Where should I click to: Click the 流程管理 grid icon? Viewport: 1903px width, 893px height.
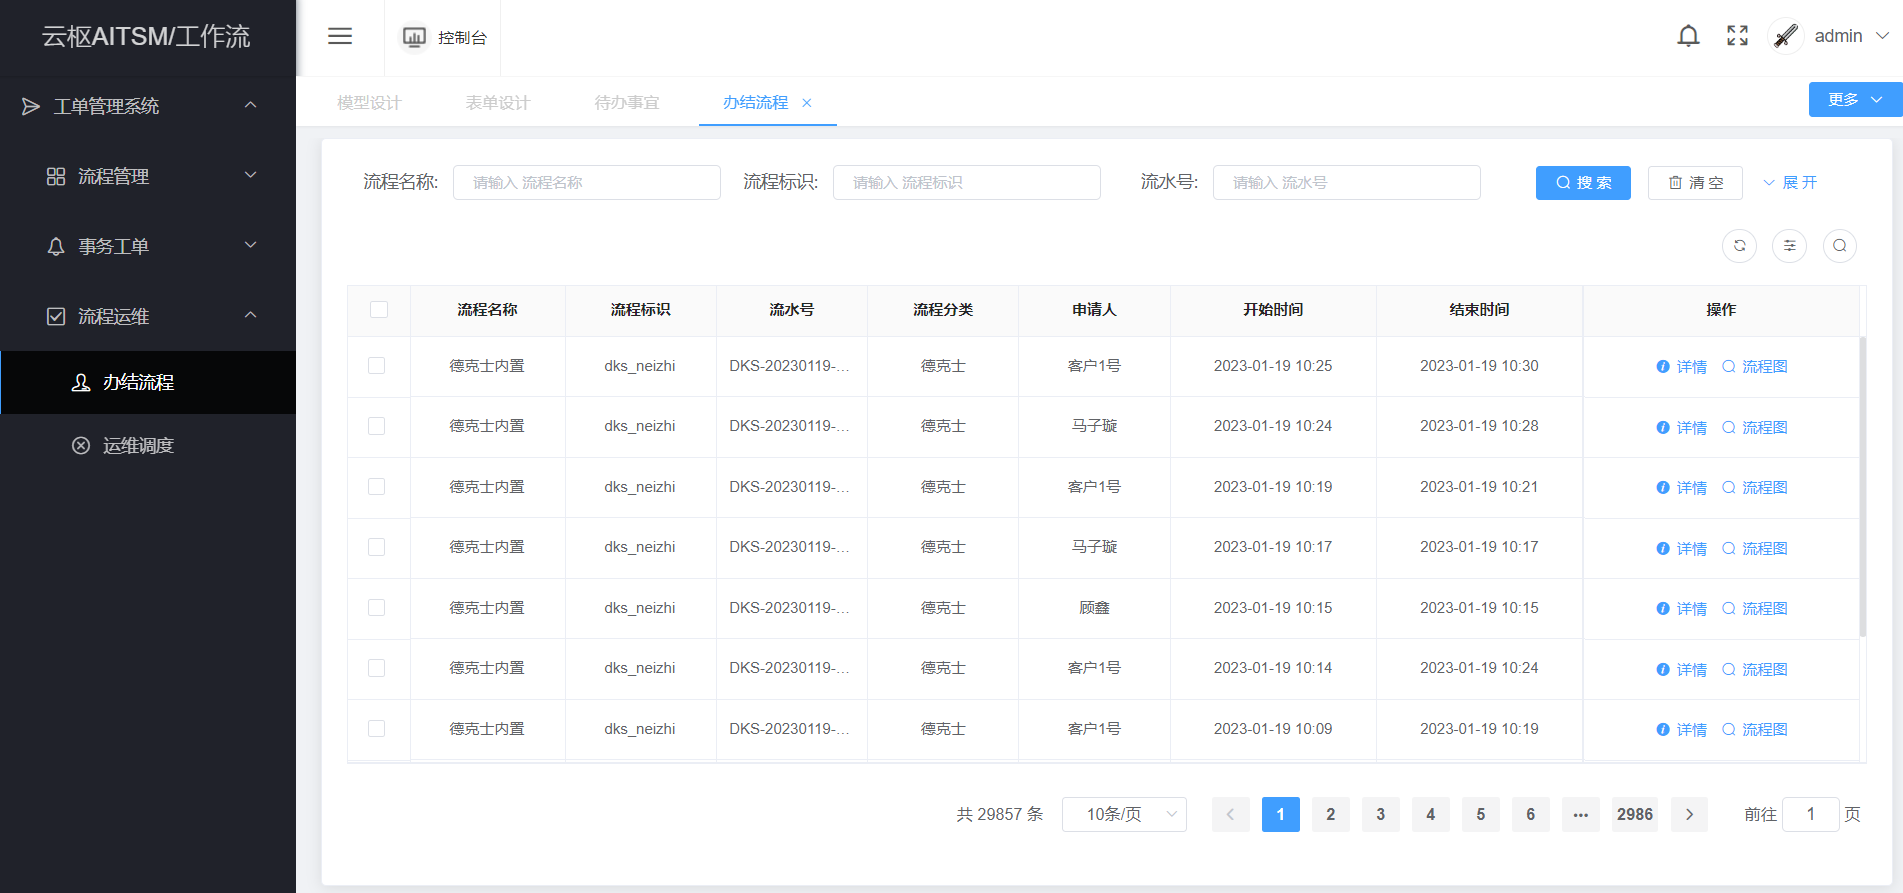[x=56, y=176]
